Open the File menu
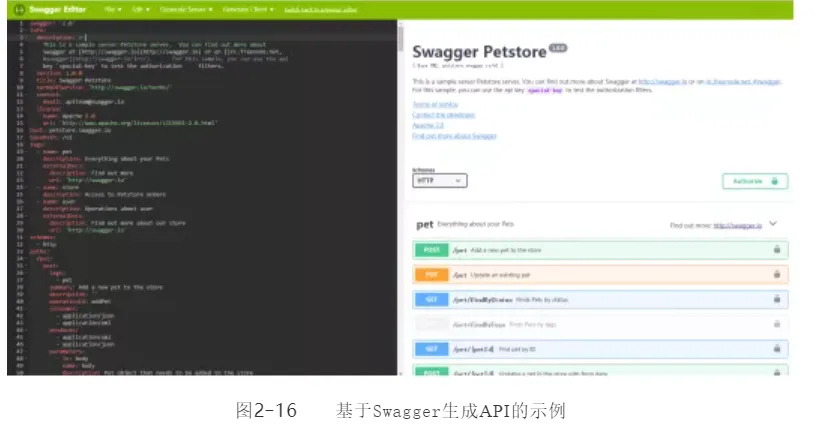 (x=112, y=9)
